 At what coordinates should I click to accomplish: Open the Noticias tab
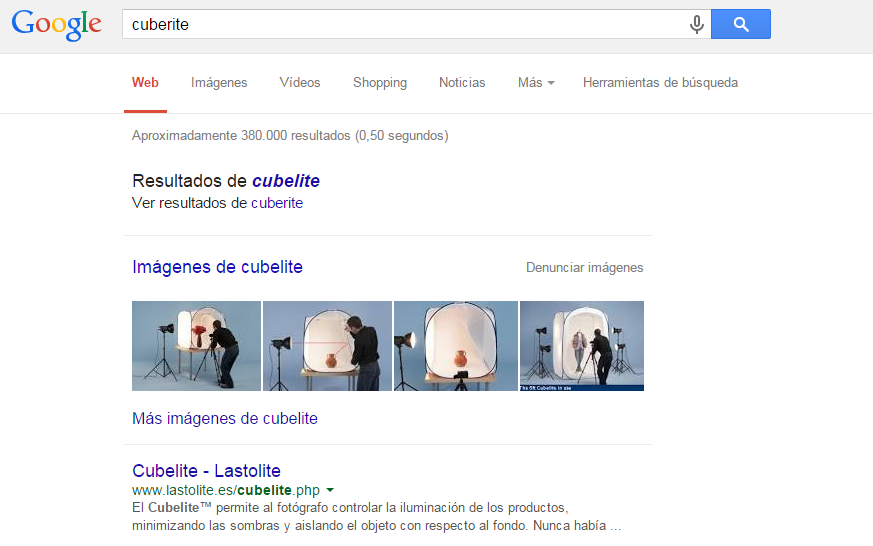click(x=462, y=83)
